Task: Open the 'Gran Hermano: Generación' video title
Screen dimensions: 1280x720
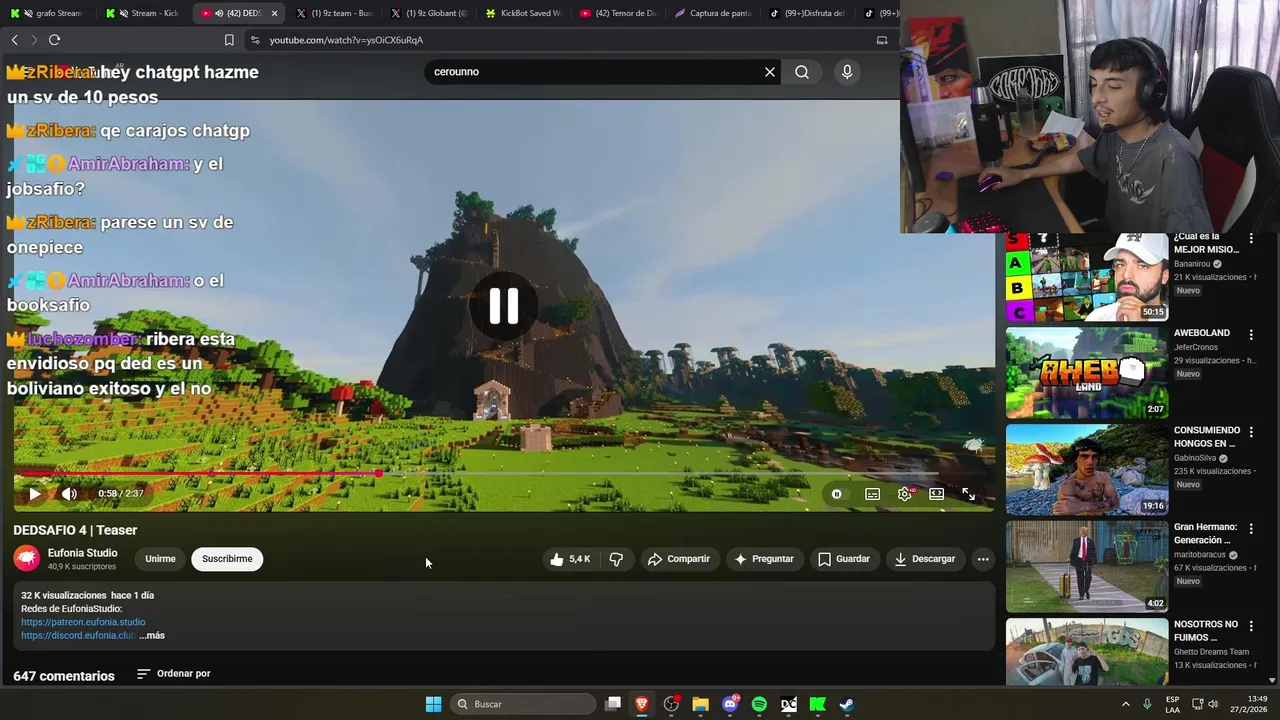Action: click(x=1206, y=533)
